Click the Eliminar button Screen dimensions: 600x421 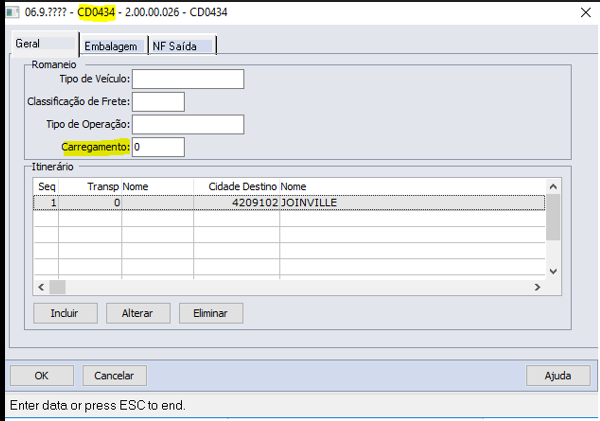211,313
